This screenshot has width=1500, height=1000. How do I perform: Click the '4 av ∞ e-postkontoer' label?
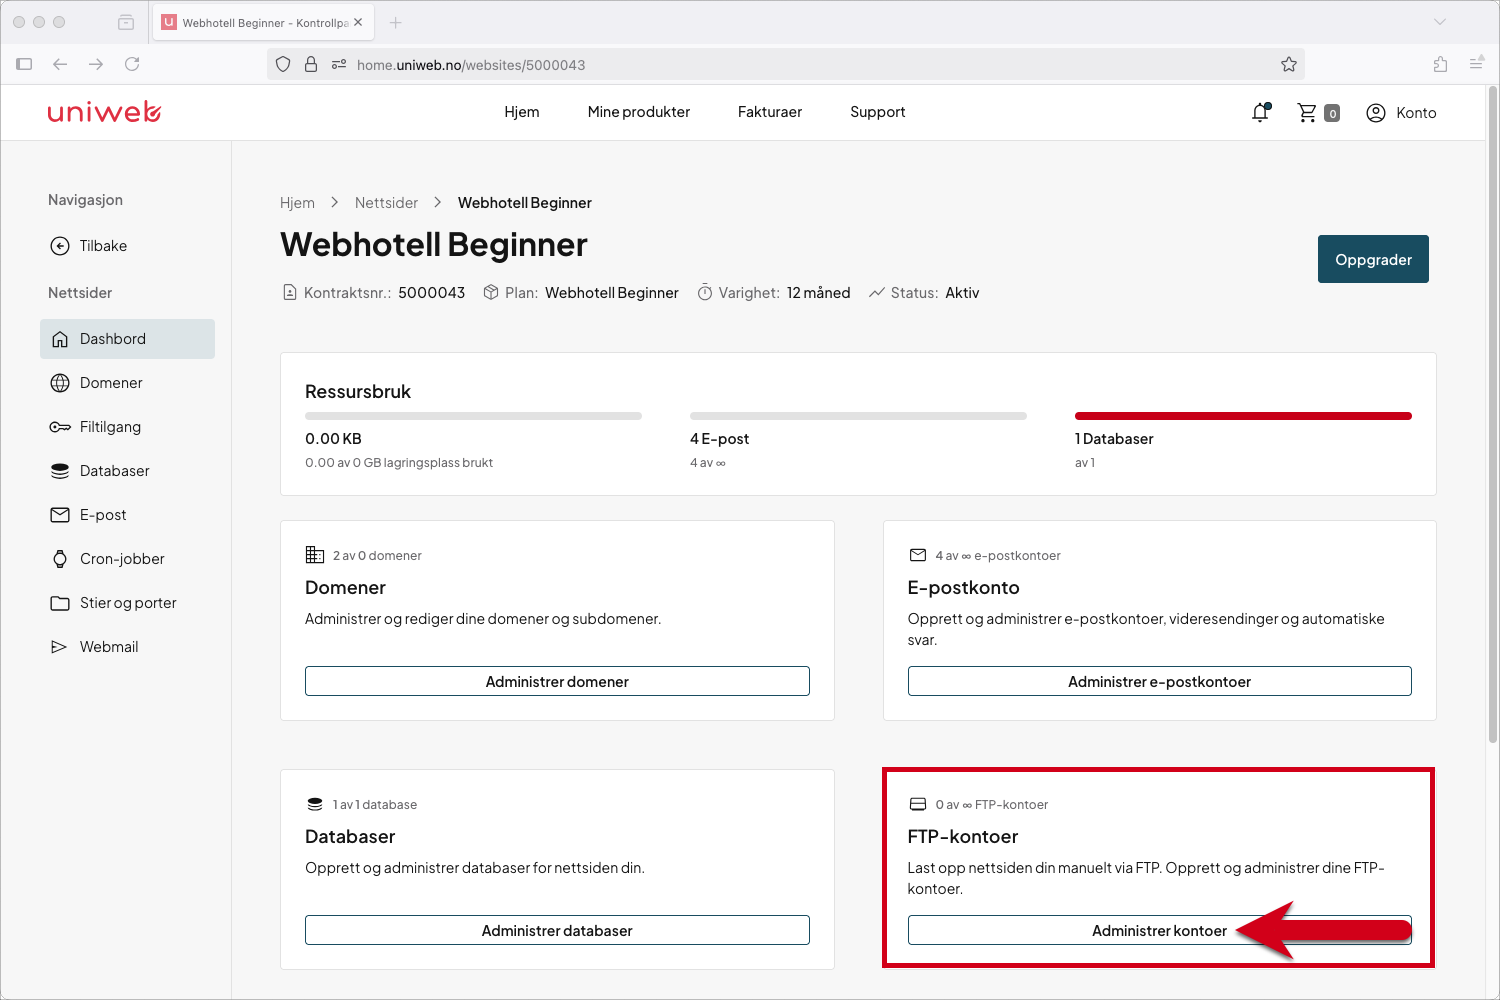coord(997,555)
